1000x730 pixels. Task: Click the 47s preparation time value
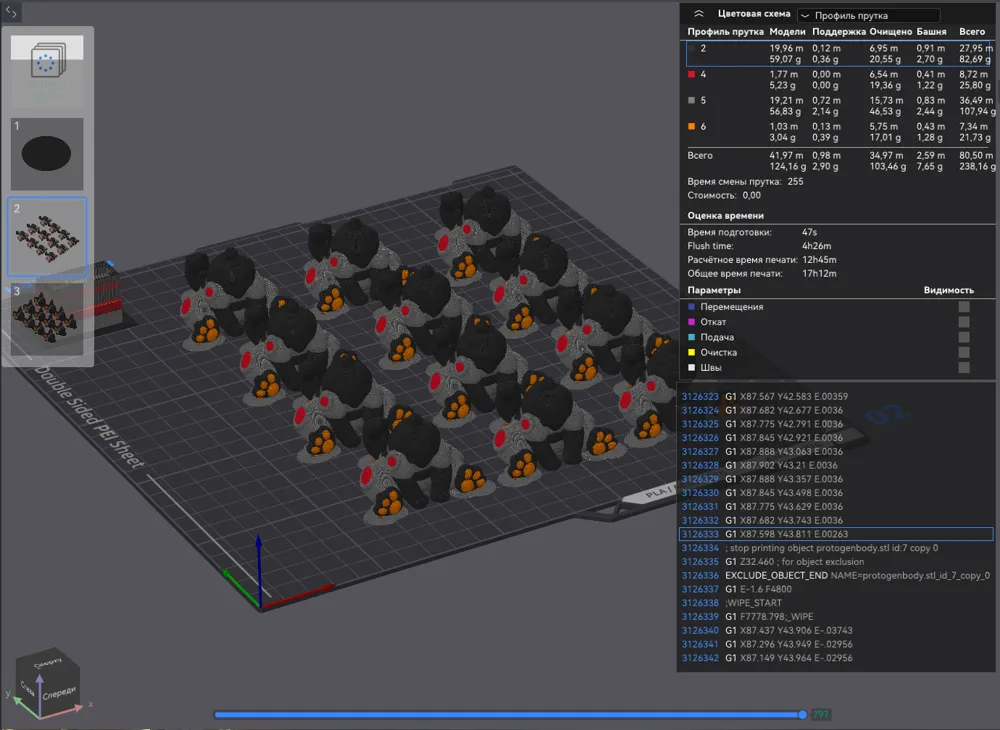[x=809, y=233]
